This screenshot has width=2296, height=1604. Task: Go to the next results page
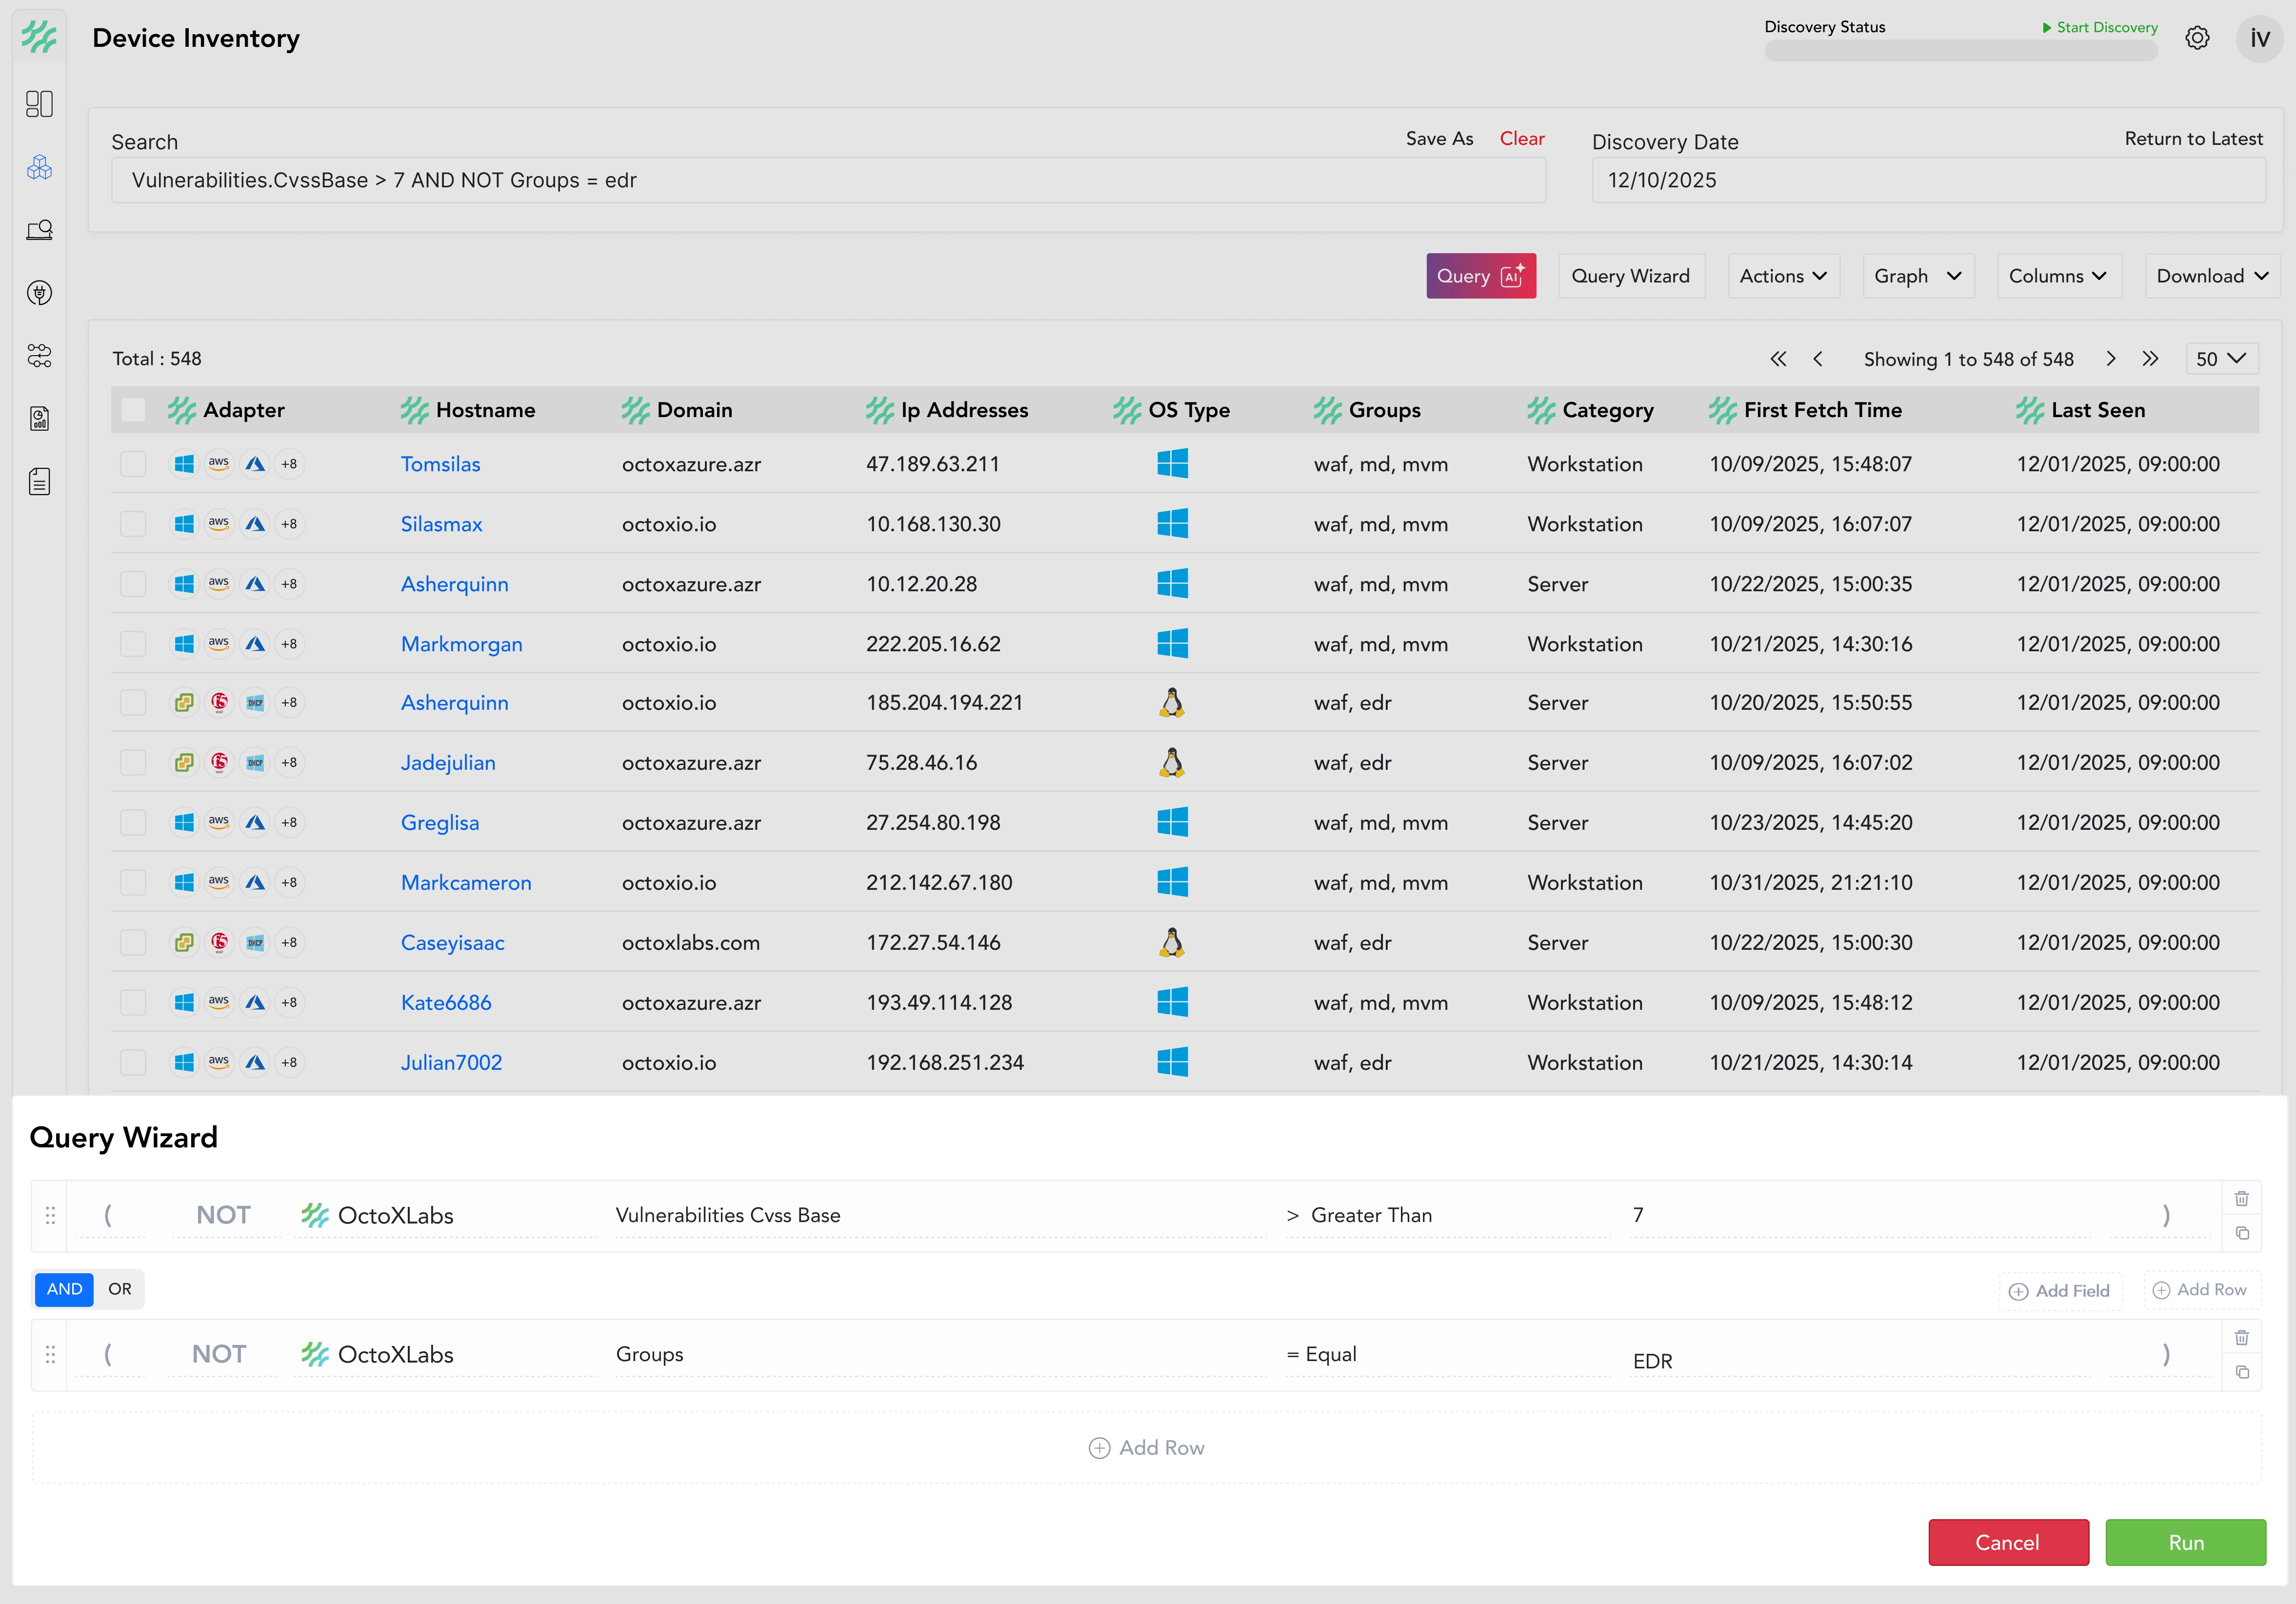pyautogui.click(x=2111, y=359)
